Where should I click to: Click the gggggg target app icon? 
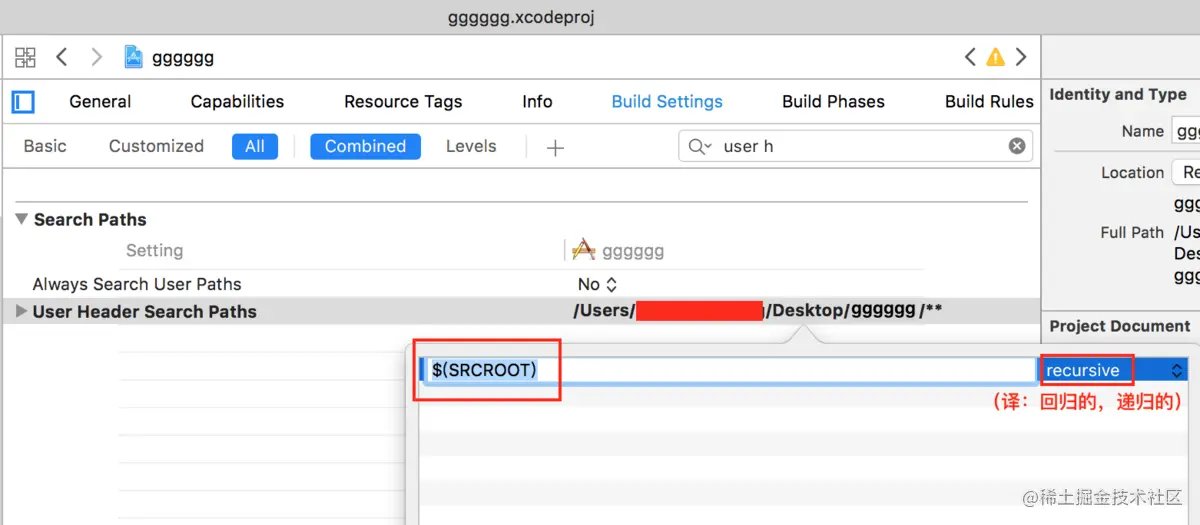click(x=583, y=250)
